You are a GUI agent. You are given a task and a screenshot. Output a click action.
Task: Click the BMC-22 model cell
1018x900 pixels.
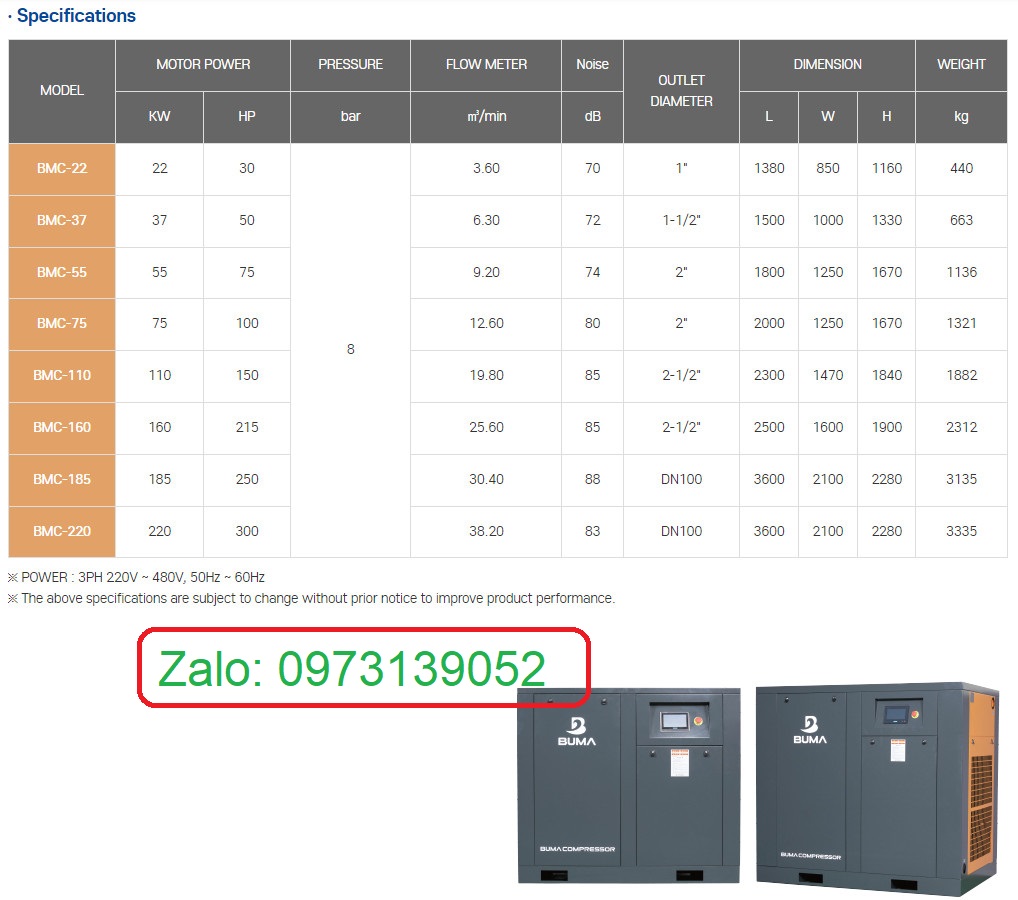click(x=62, y=168)
